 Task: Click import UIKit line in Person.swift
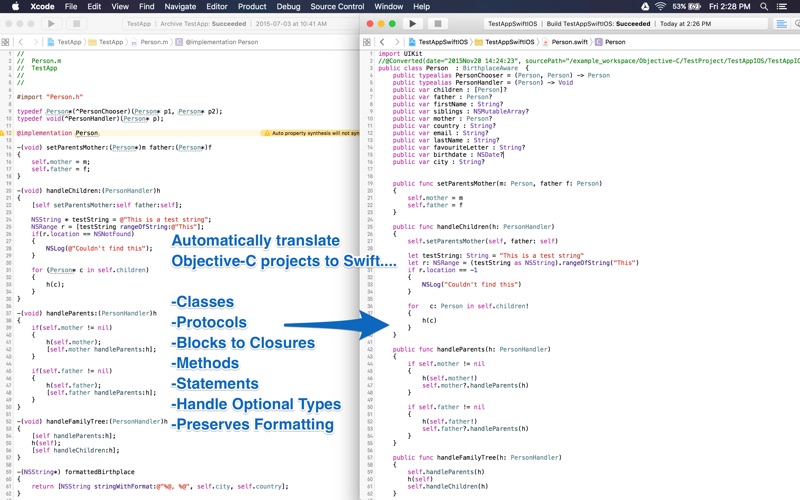coord(400,53)
